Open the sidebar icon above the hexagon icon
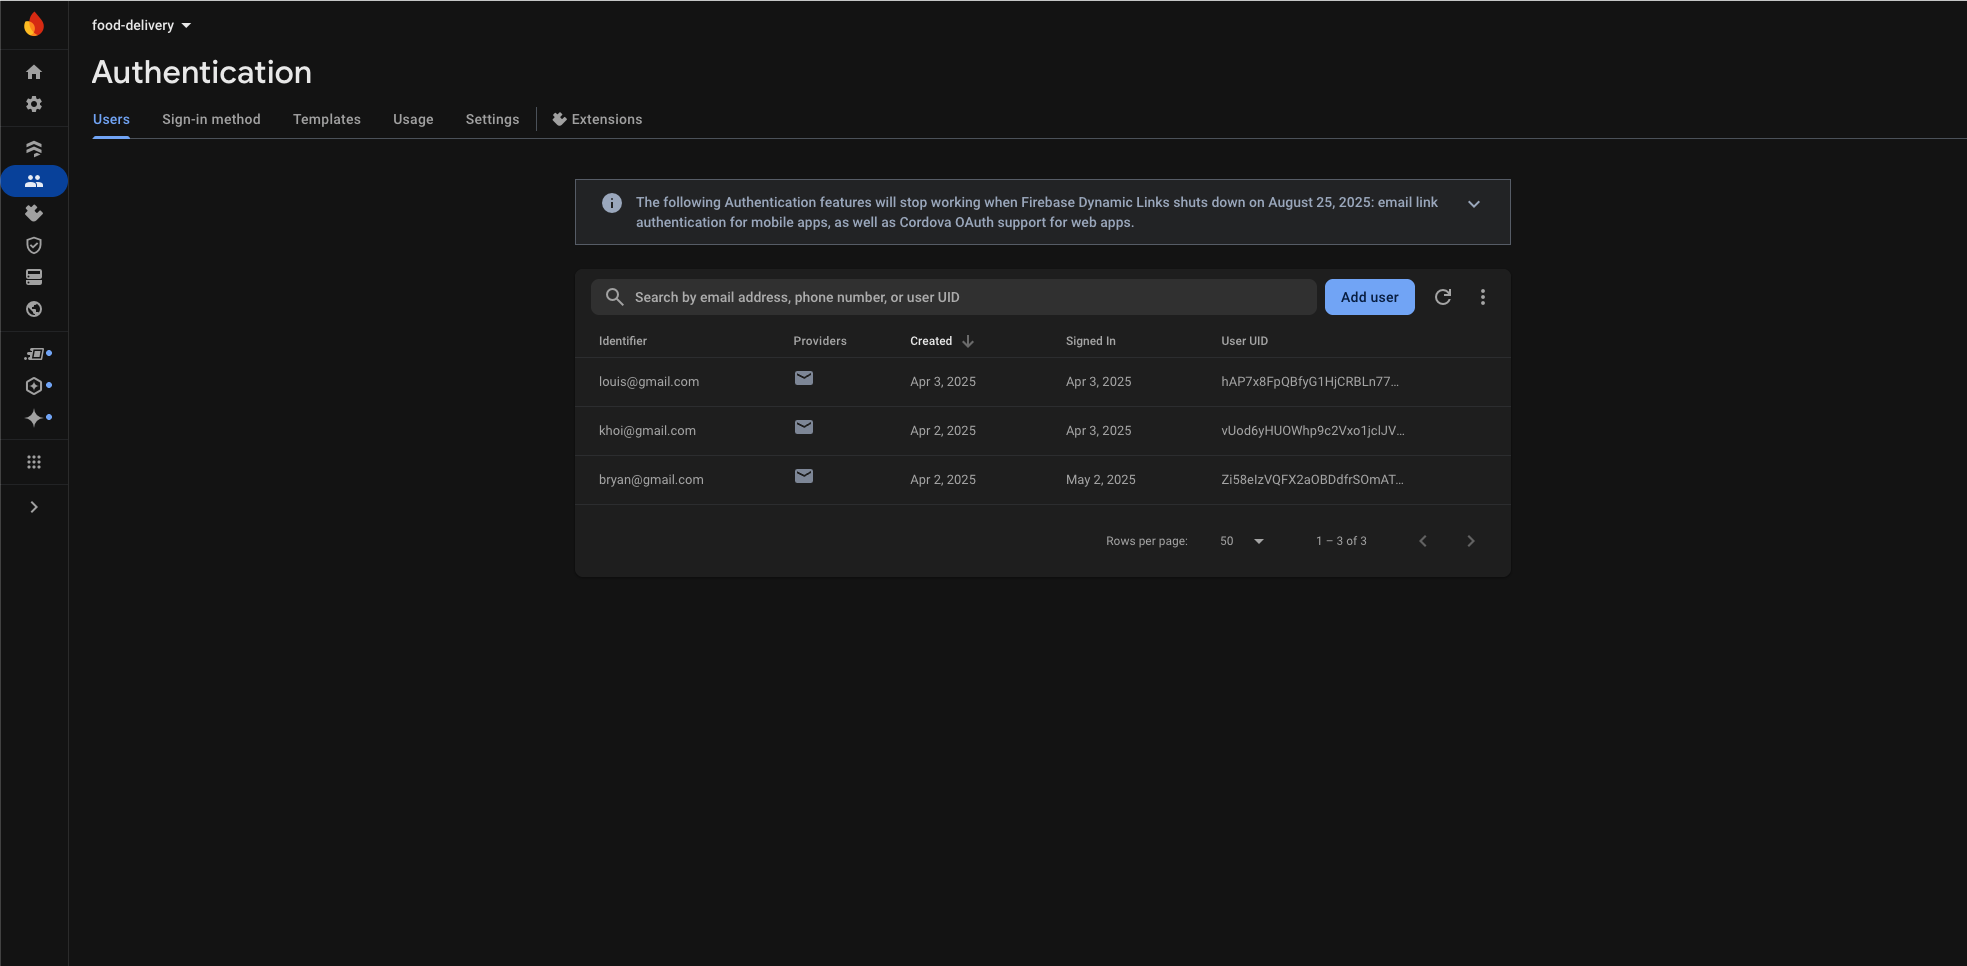 [x=35, y=354]
